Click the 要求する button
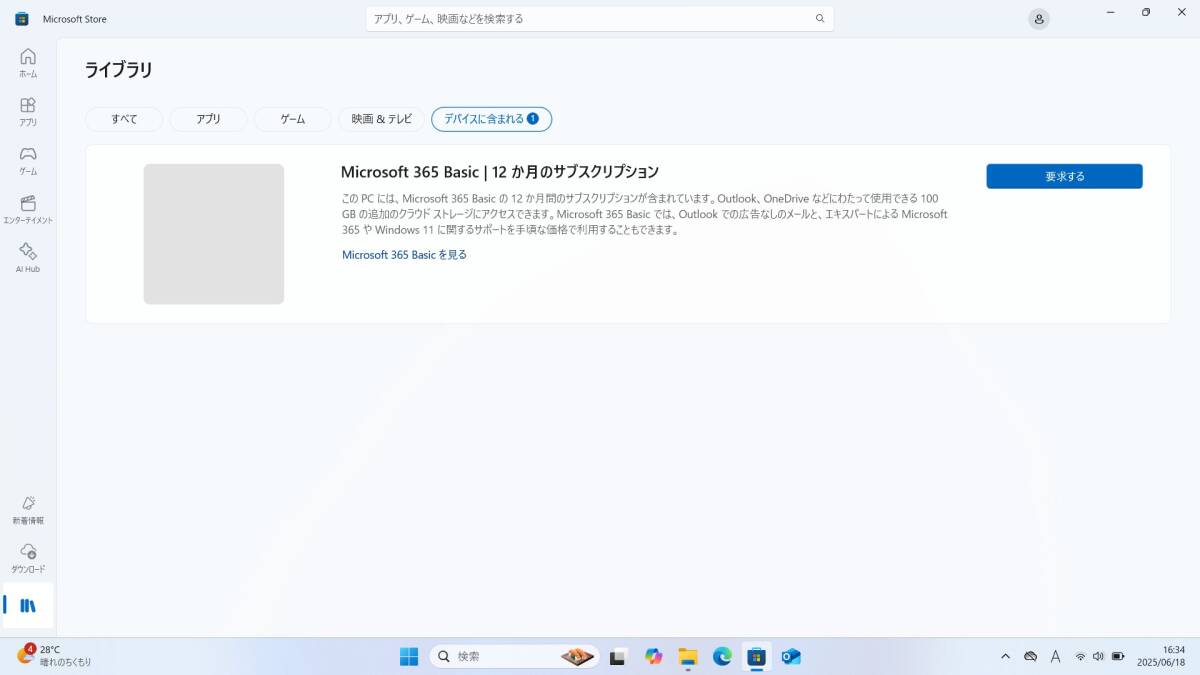The height and width of the screenshot is (675, 1200). click(x=1064, y=176)
